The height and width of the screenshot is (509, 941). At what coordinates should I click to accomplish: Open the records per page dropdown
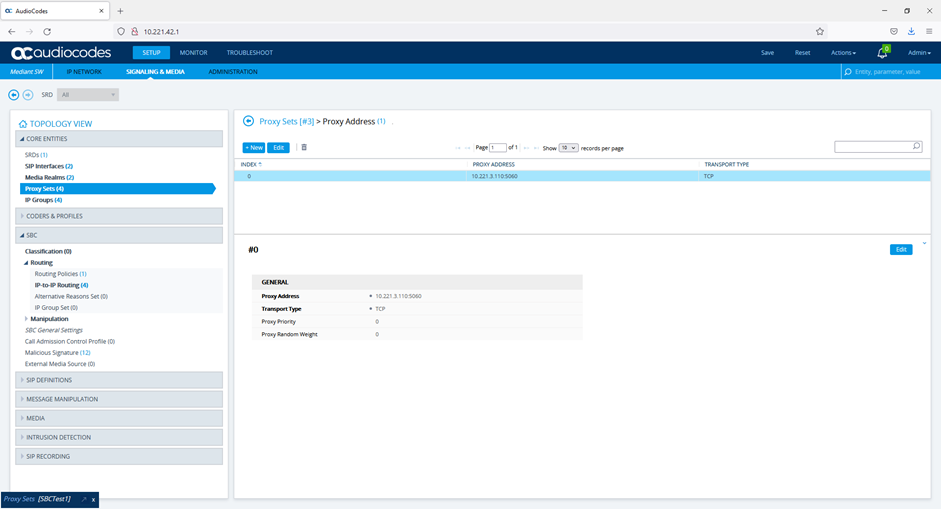pyautogui.click(x=568, y=148)
